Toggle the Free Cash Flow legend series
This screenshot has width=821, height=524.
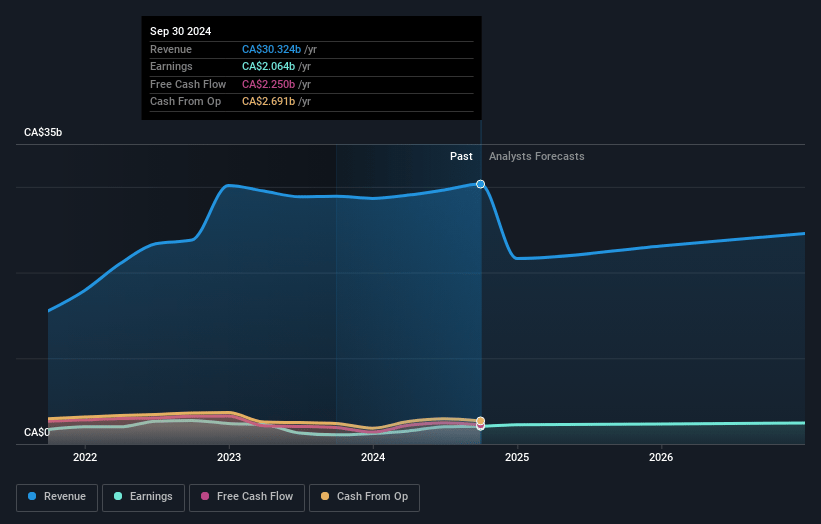click(247, 497)
